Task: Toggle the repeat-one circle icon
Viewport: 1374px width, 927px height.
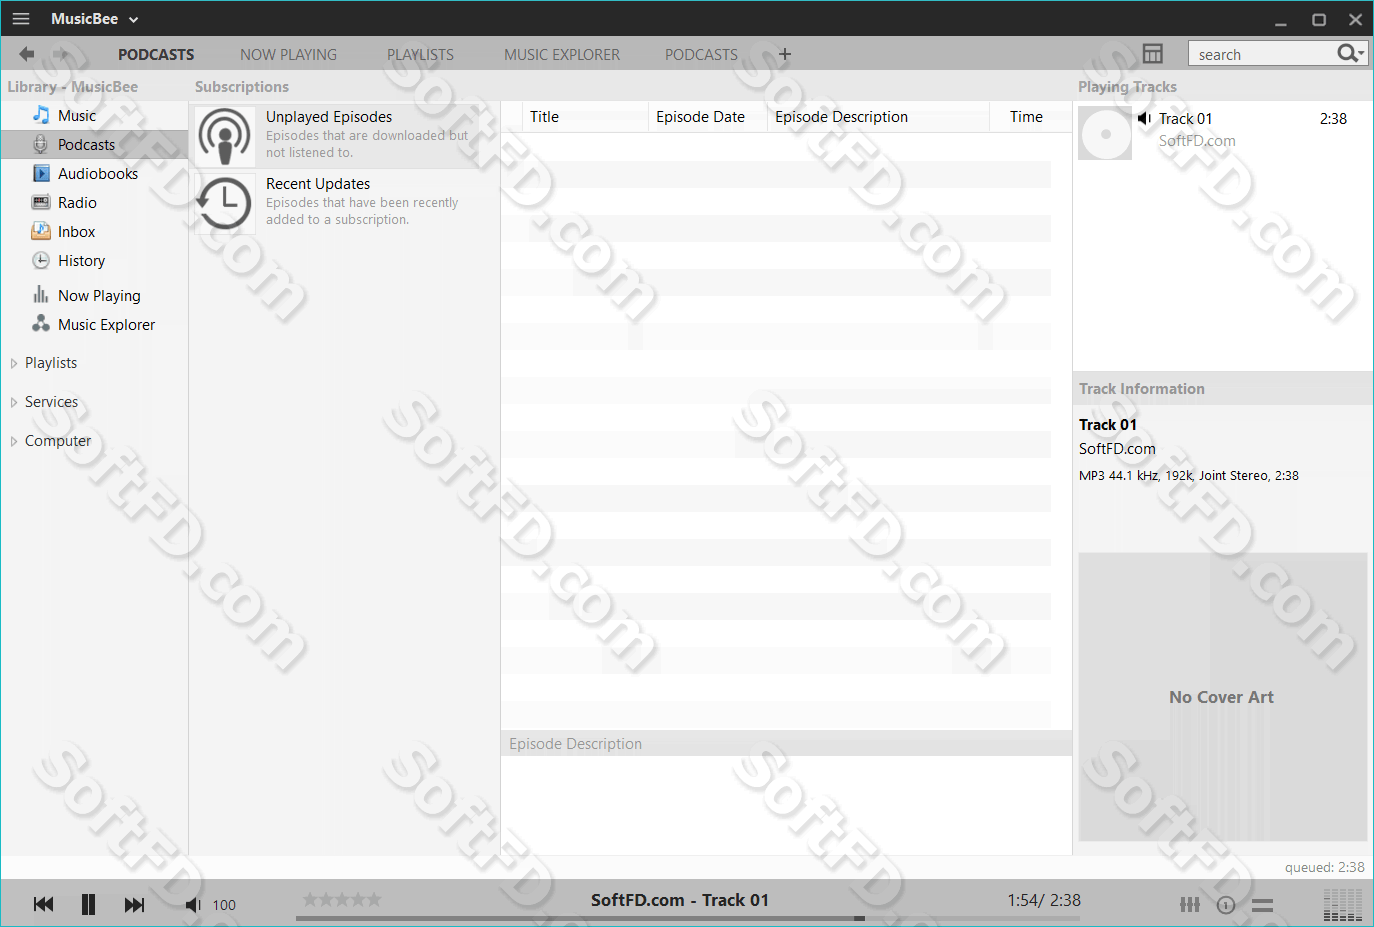Action: [1226, 905]
